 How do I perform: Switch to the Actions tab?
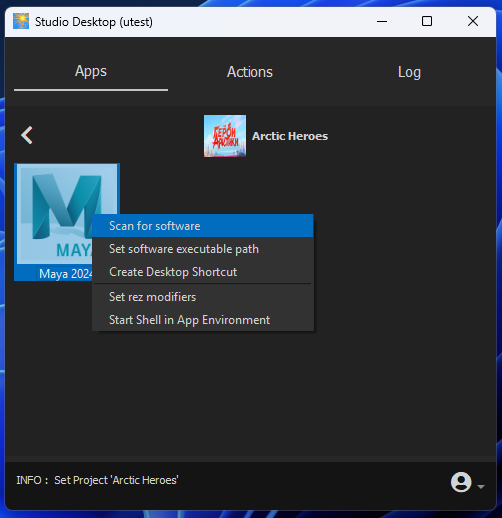point(250,72)
